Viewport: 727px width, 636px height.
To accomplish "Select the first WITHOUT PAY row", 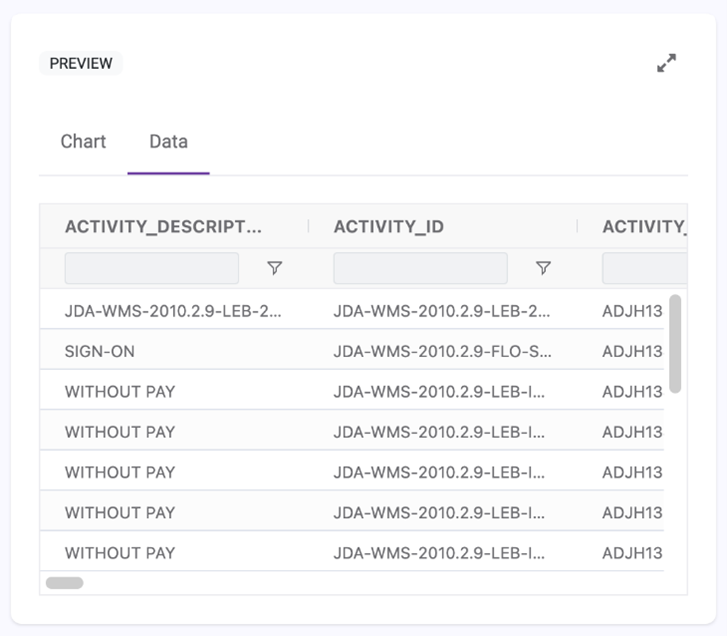I will point(352,392).
